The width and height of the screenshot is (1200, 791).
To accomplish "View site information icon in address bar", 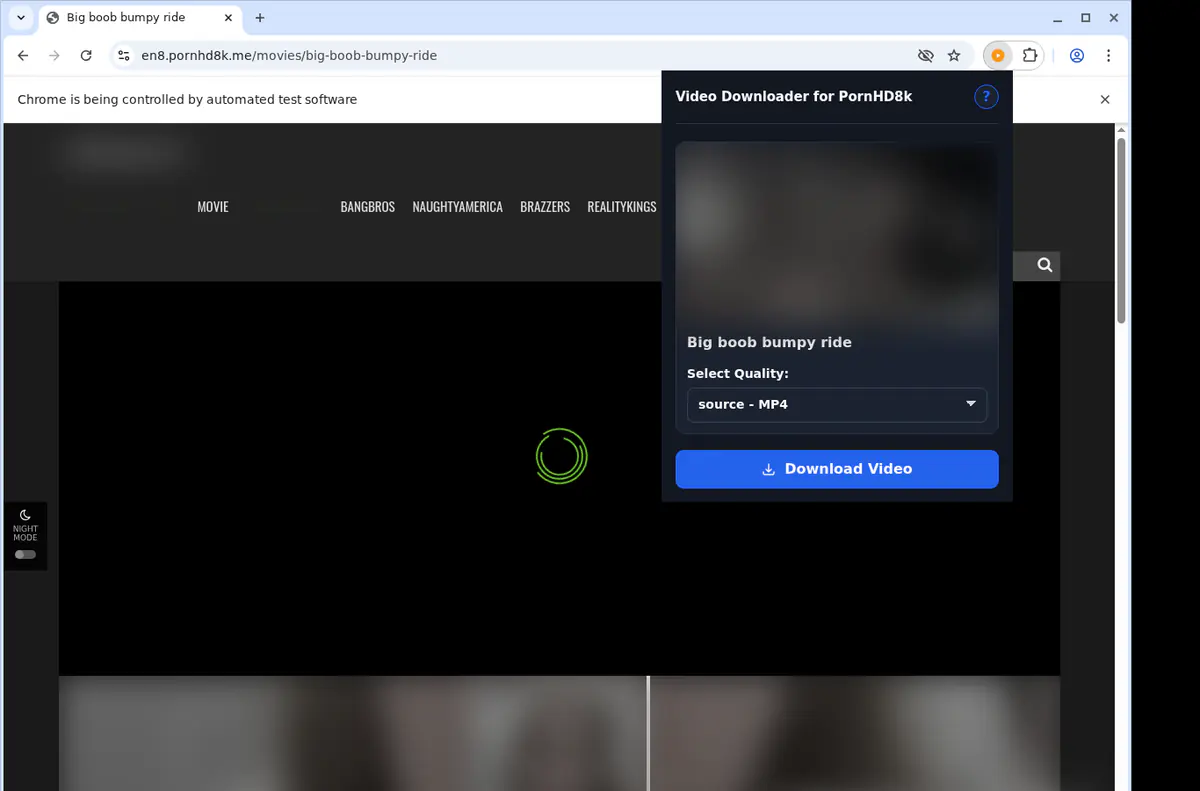I will (123, 56).
